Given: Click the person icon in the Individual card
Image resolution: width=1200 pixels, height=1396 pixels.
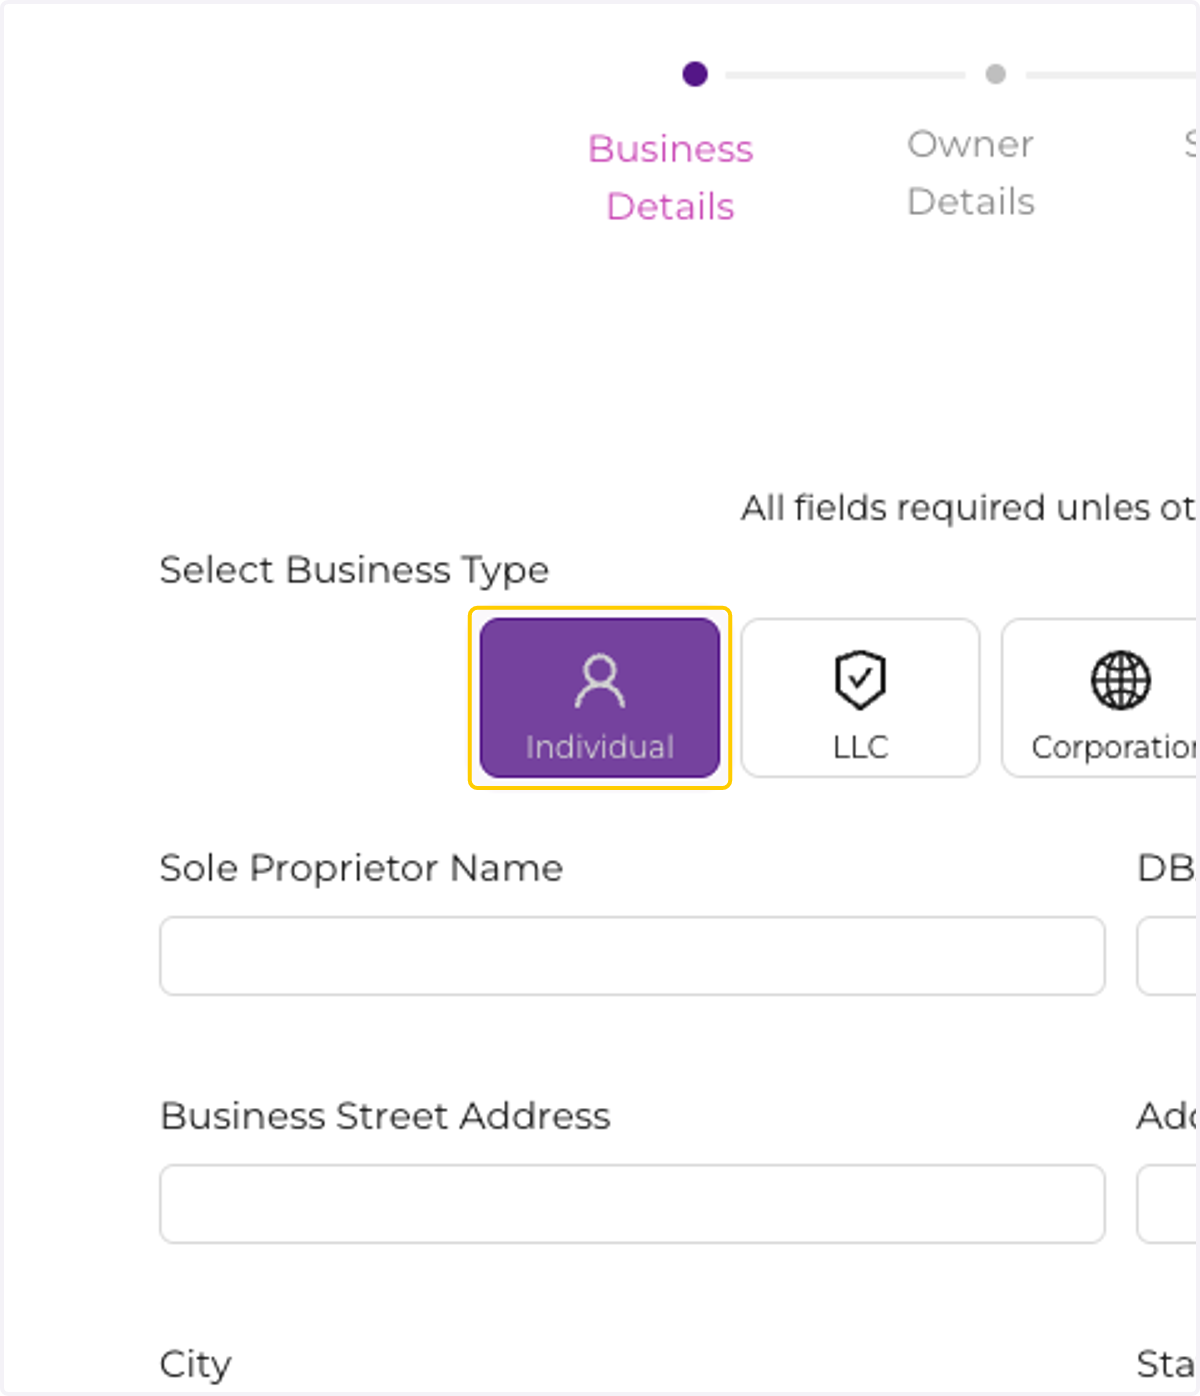Looking at the screenshot, I should point(600,681).
